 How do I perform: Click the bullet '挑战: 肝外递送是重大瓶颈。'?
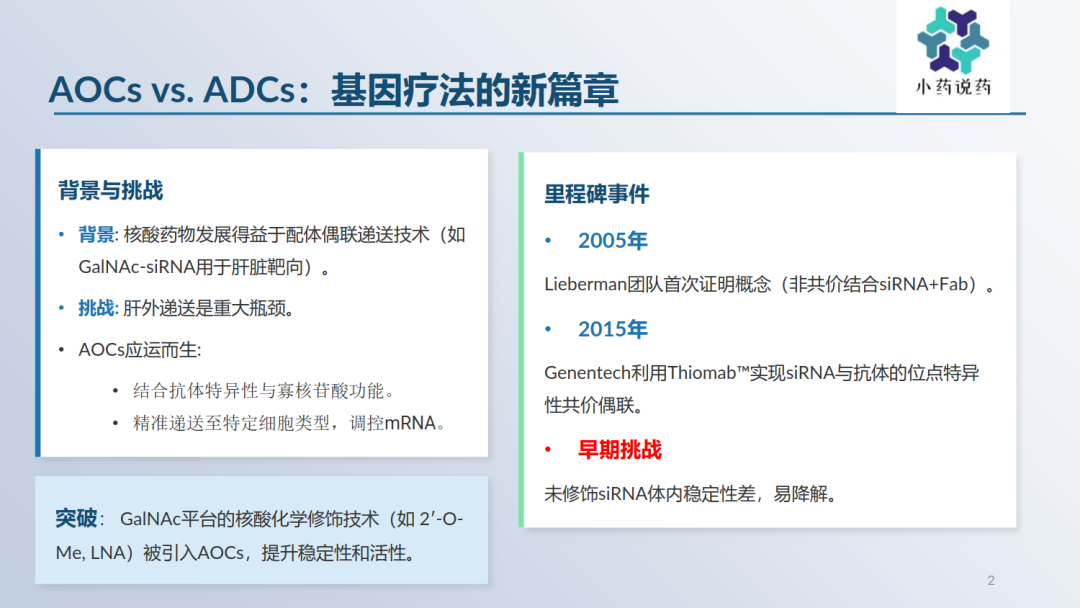tap(186, 308)
